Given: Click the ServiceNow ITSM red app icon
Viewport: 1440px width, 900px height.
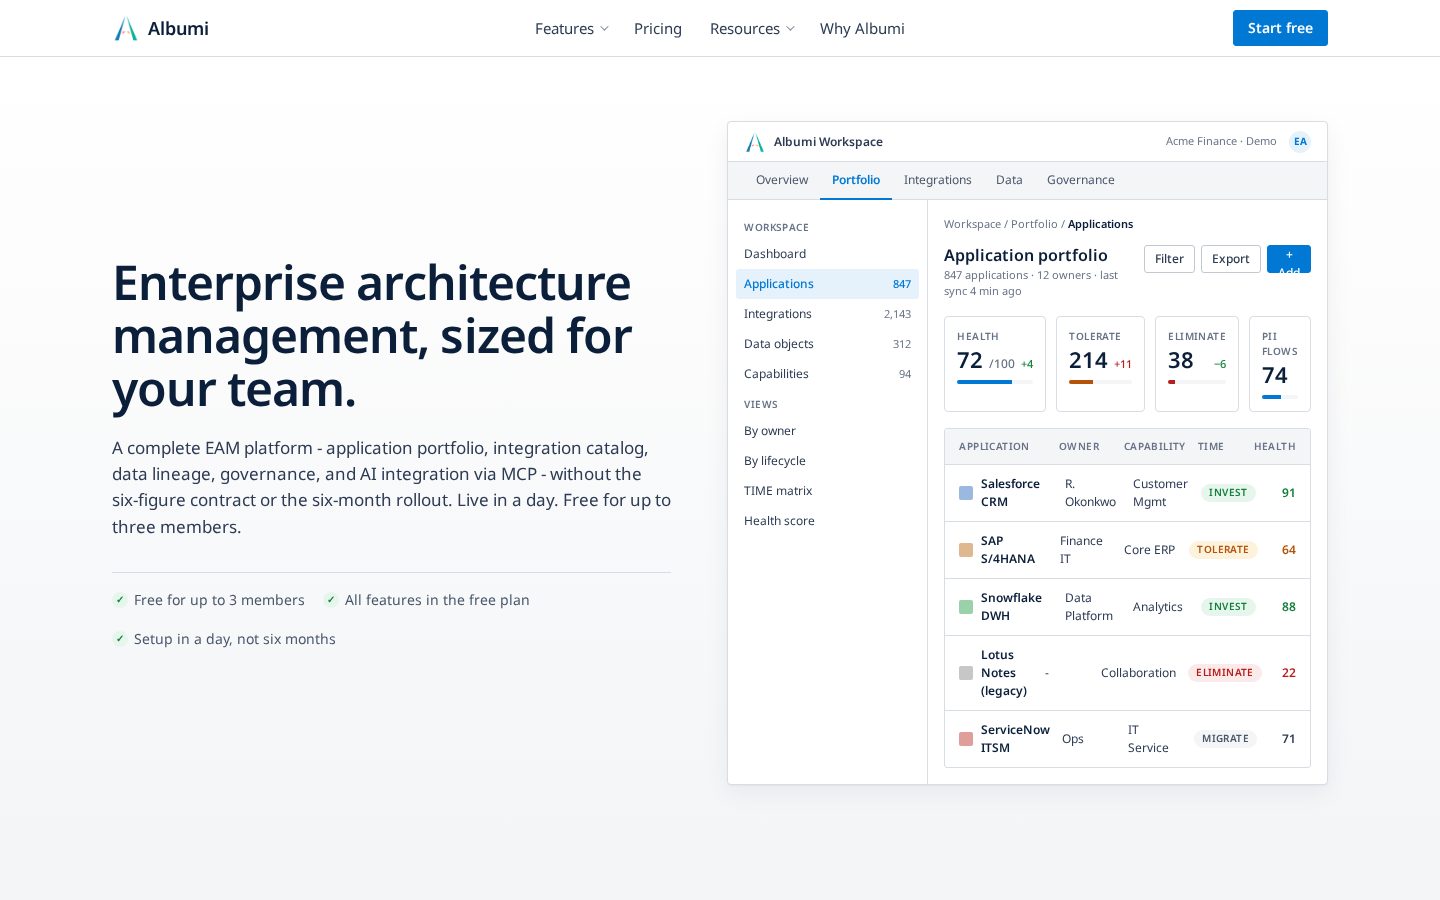Looking at the screenshot, I should 966,739.
